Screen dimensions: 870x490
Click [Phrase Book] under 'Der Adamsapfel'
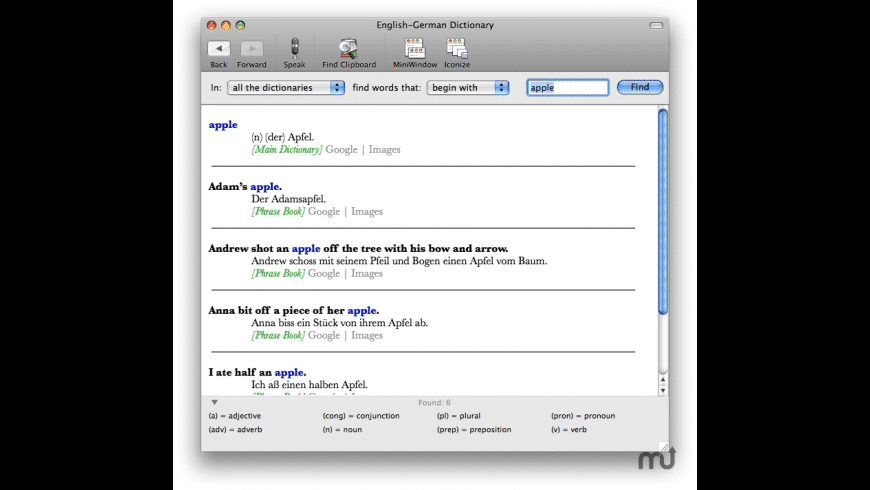[278, 212]
